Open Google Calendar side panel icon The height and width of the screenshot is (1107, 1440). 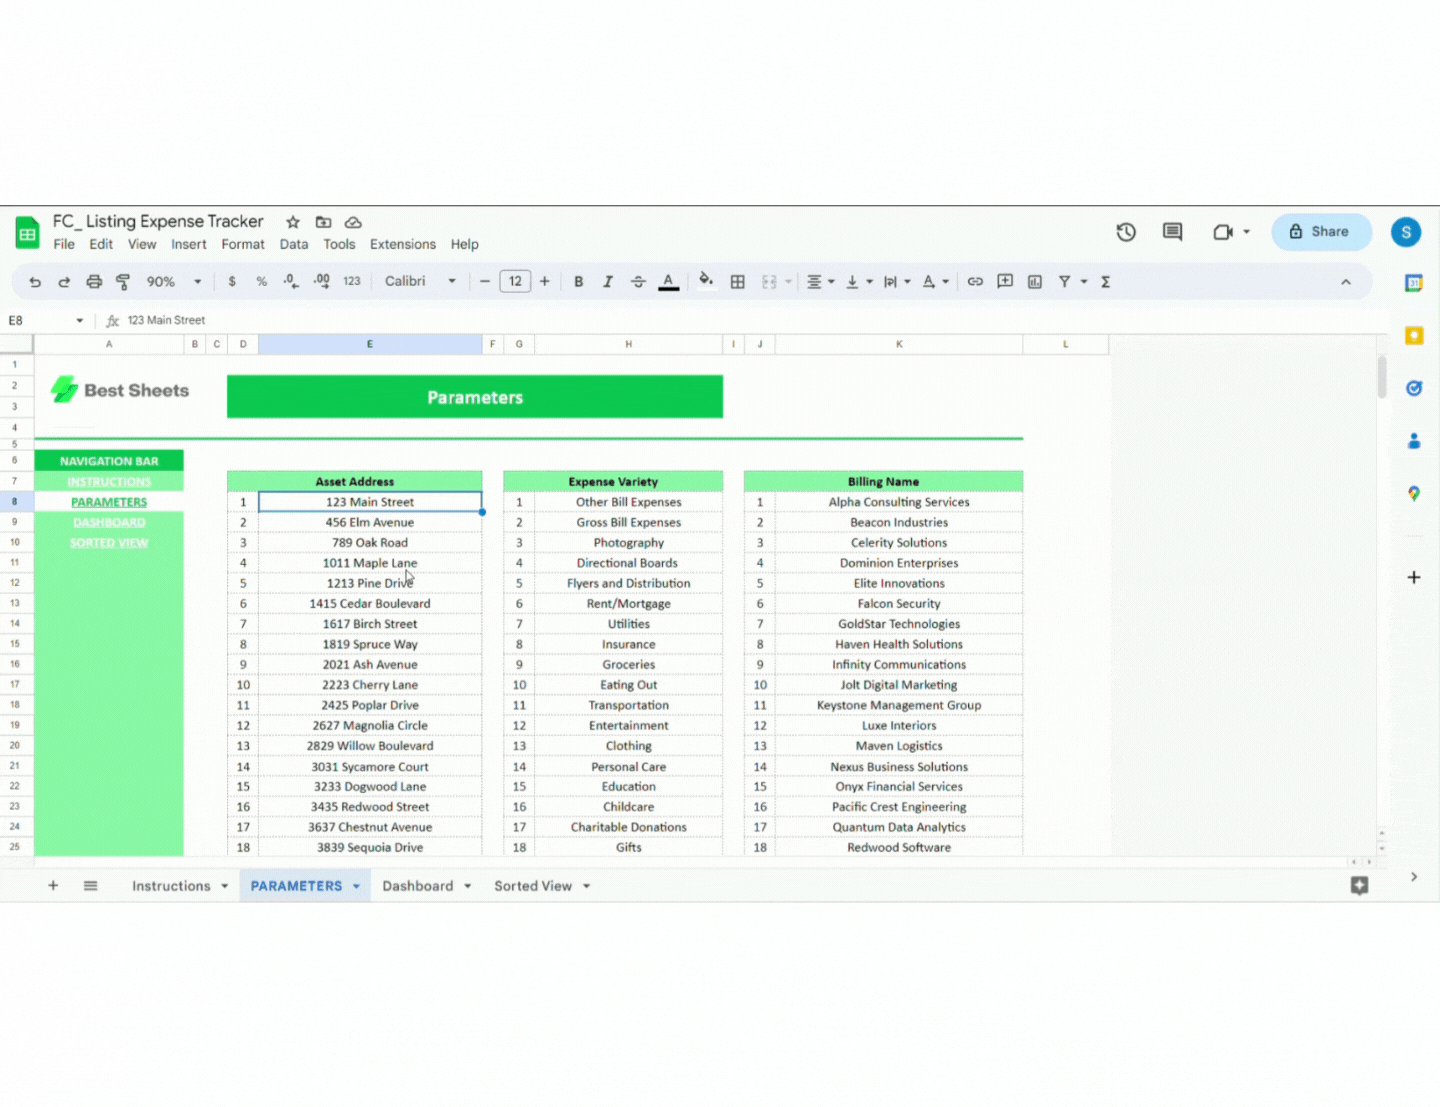click(x=1414, y=283)
